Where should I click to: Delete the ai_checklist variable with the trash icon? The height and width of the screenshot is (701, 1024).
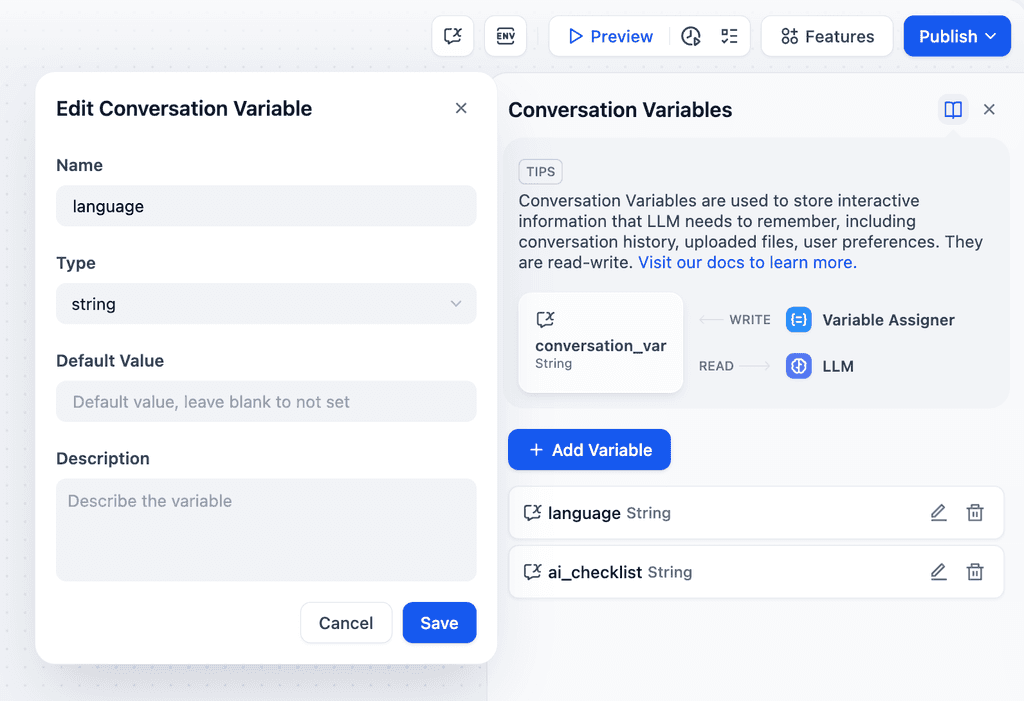coord(975,571)
